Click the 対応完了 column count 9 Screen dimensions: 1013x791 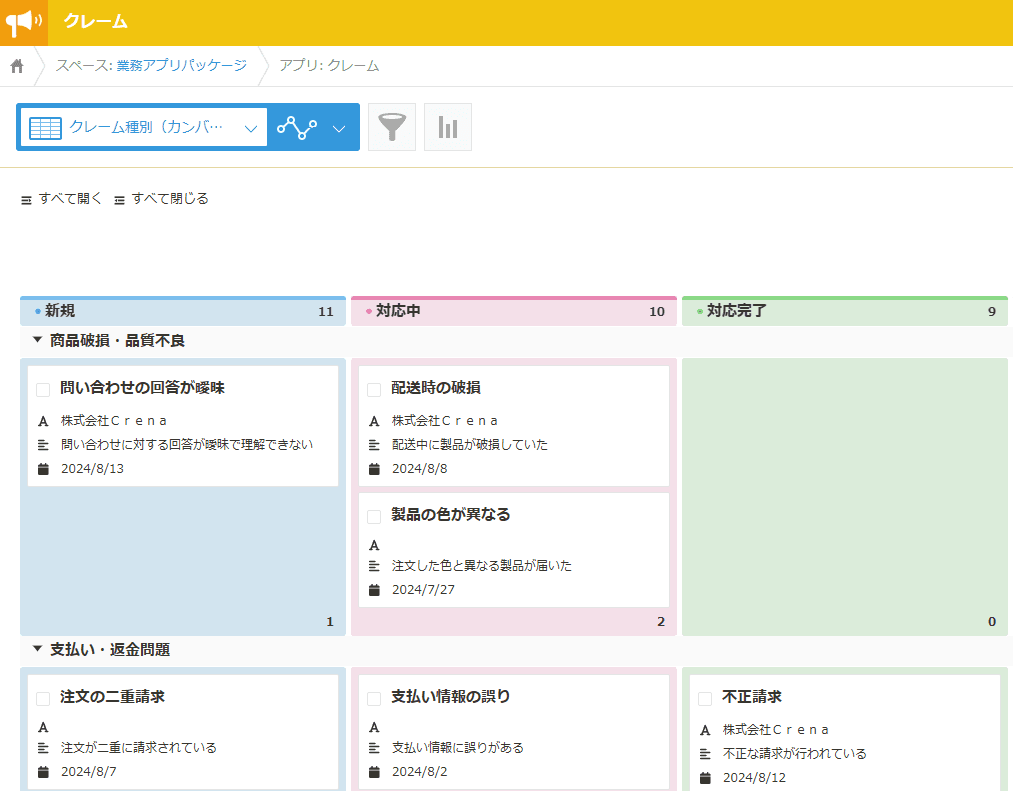coord(992,312)
